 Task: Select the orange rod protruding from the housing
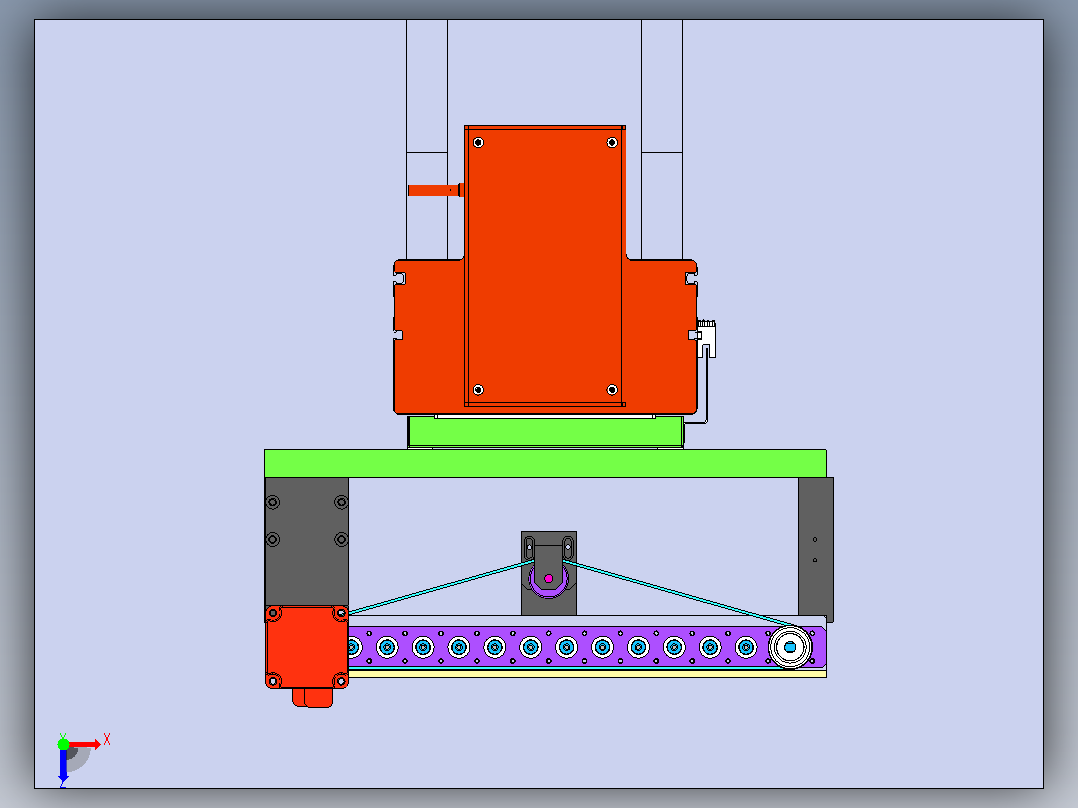[434, 190]
